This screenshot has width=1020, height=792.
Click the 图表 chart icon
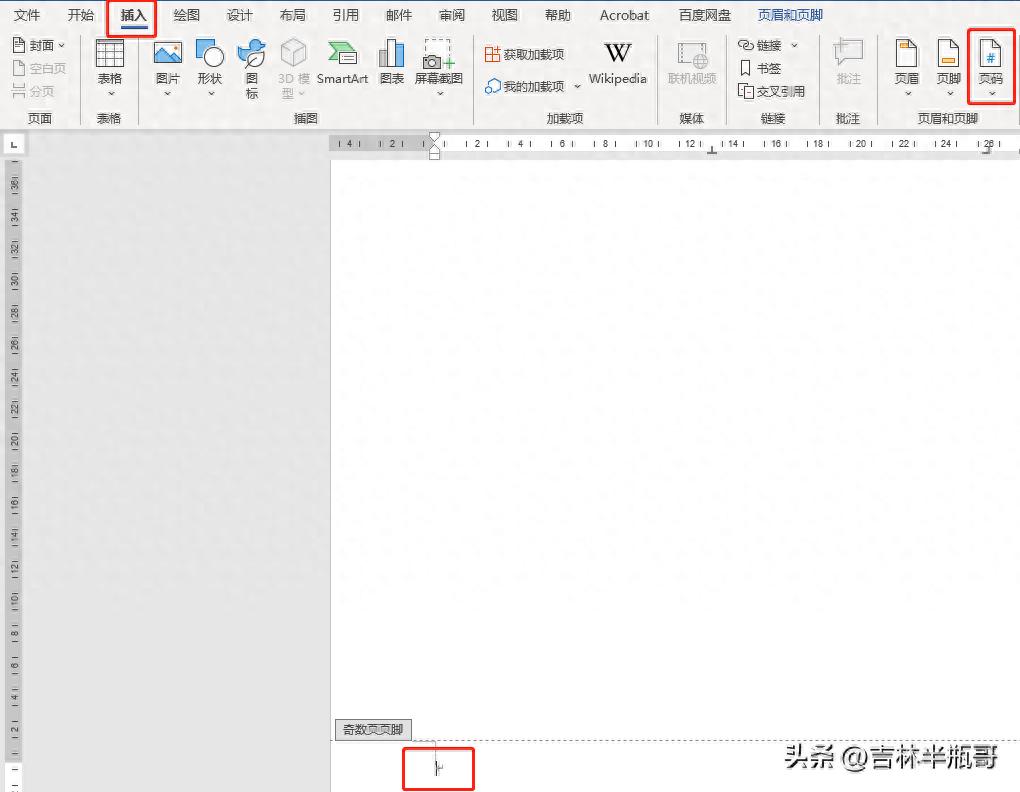[391, 56]
